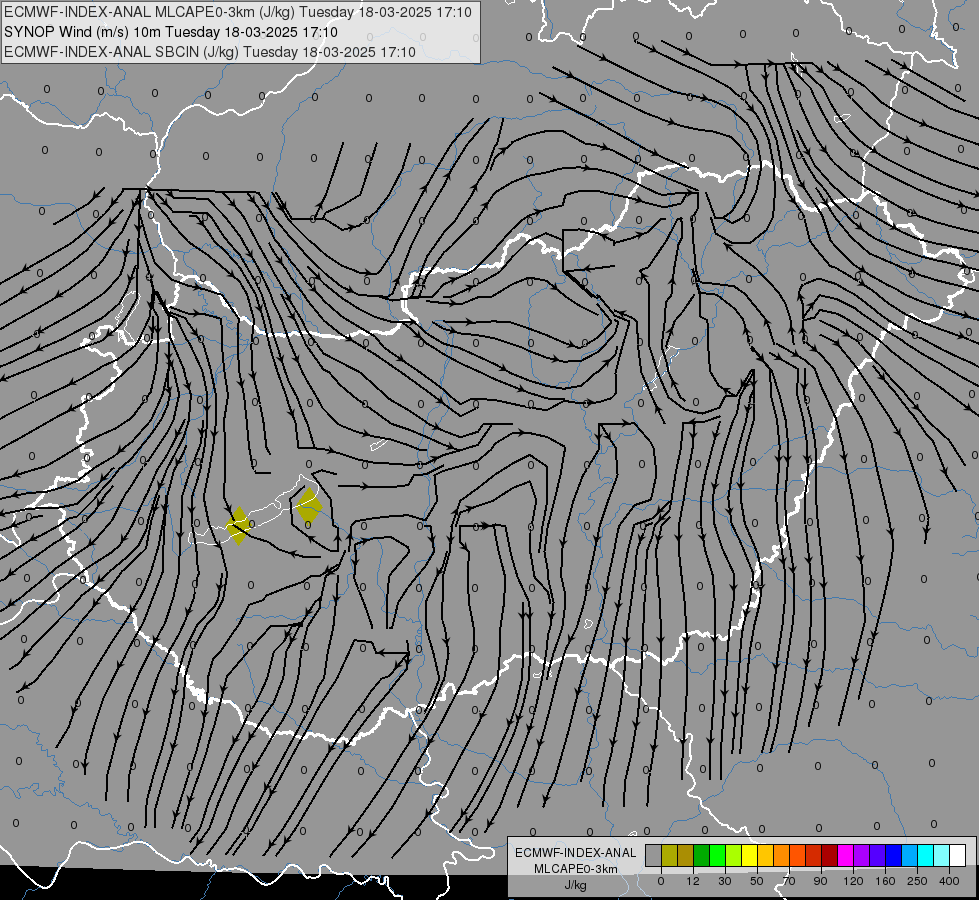
Task: Click the legend value 160
Action: coord(885,881)
